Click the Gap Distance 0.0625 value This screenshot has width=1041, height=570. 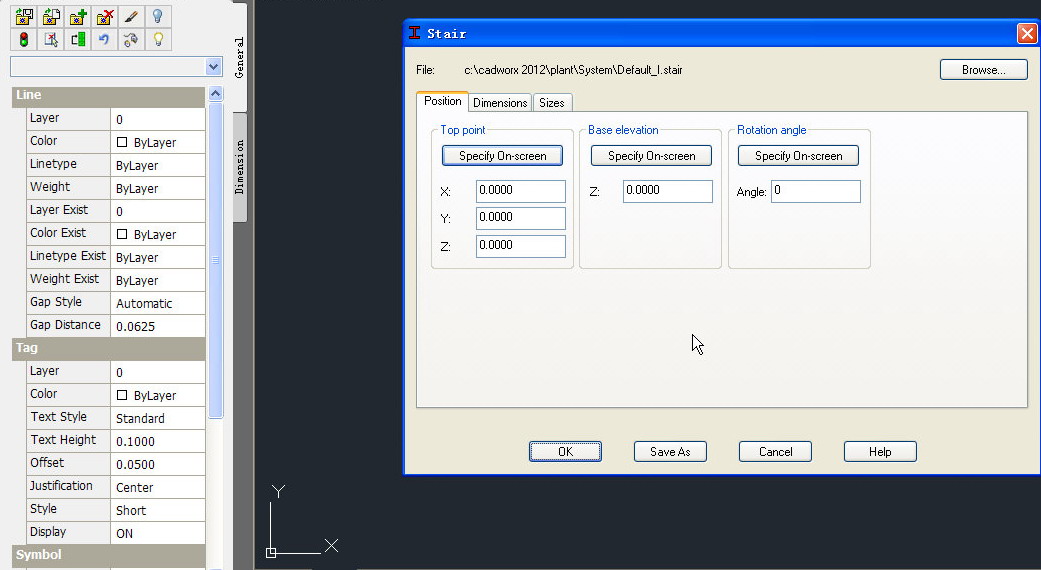point(157,326)
